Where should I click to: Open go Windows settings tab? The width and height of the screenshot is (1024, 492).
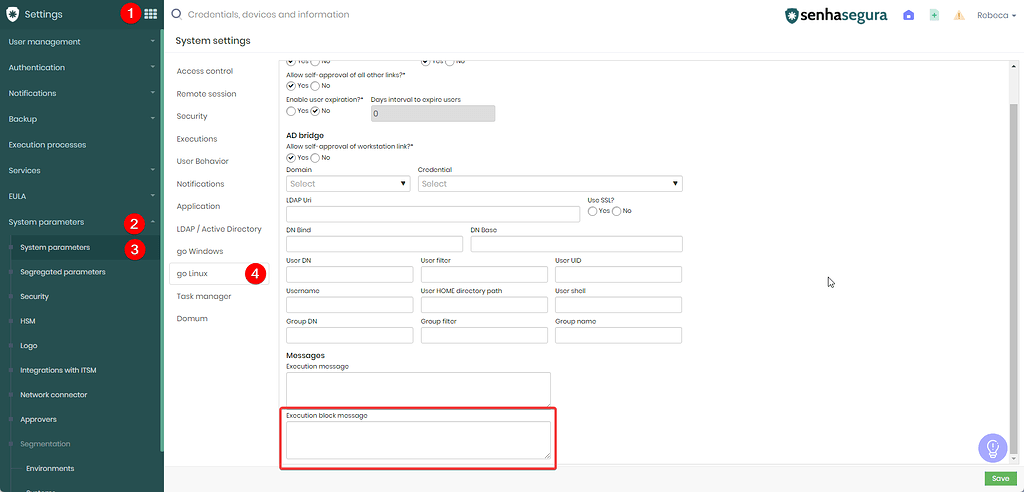point(200,252)
